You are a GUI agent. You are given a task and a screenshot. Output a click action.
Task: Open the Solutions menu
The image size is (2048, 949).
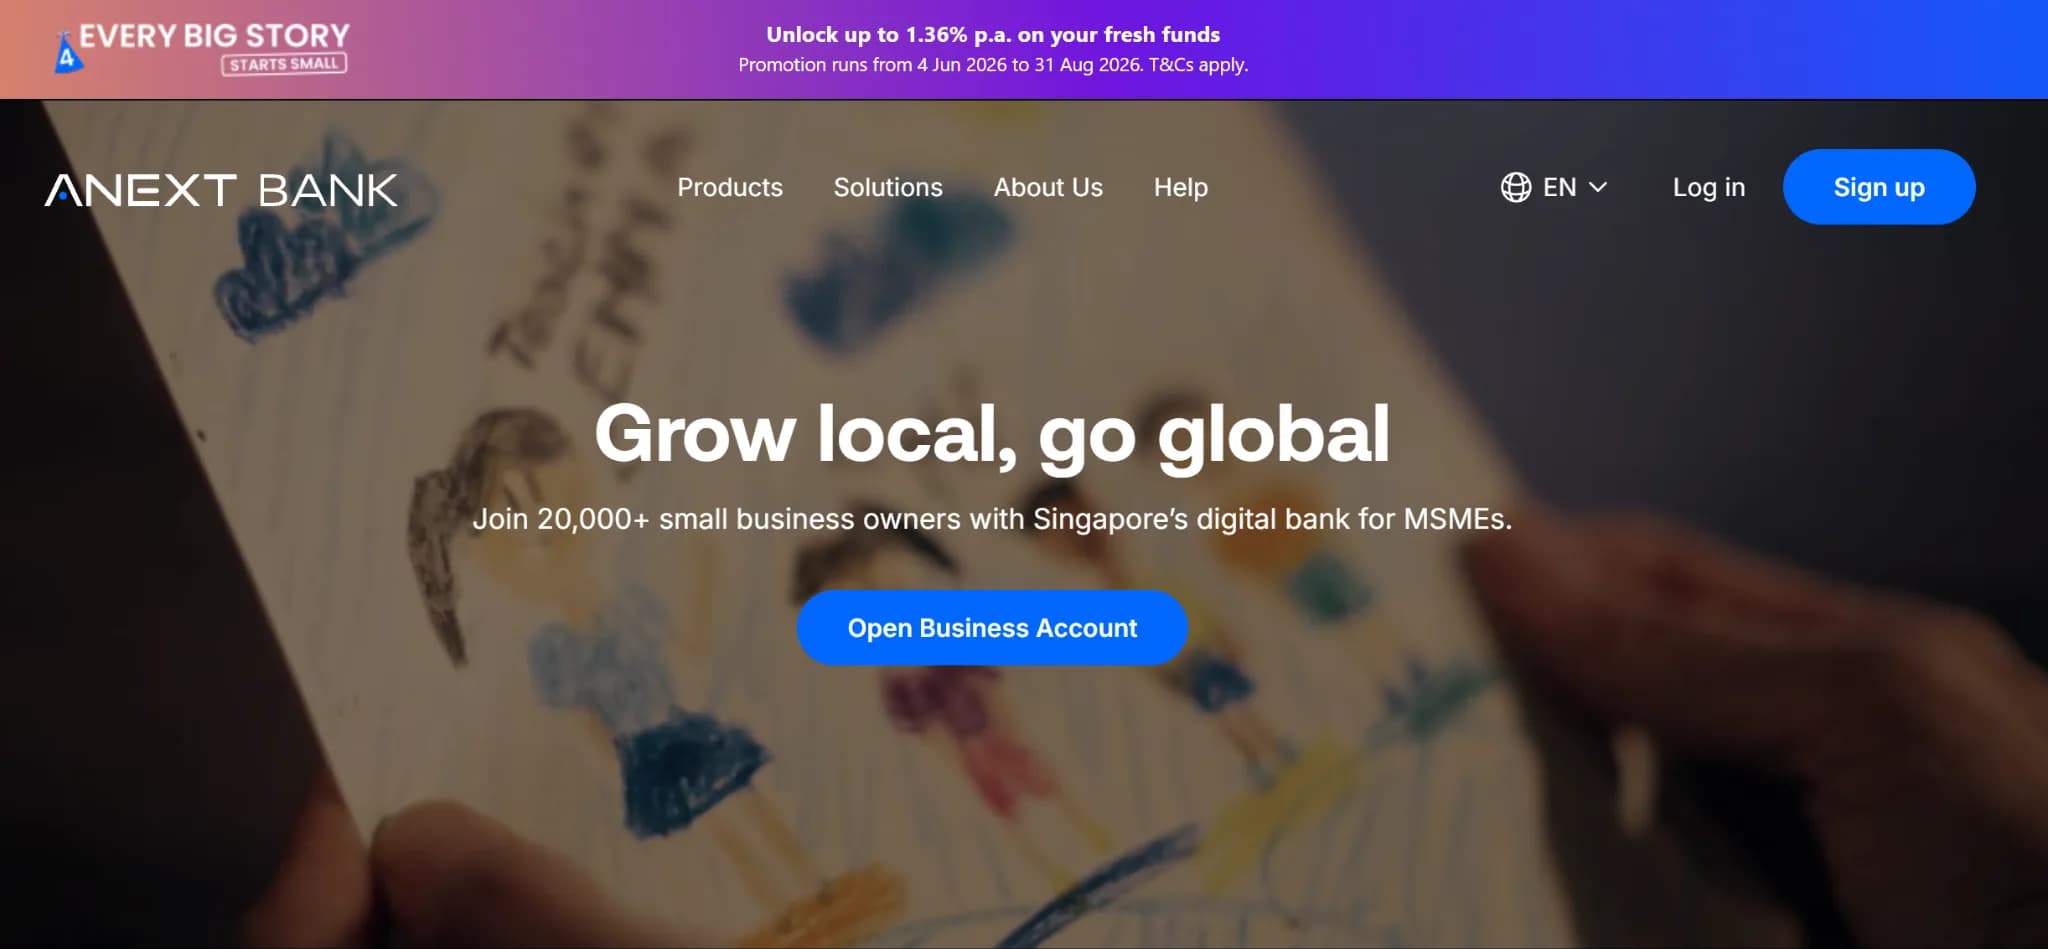click(x=888, y=187)
